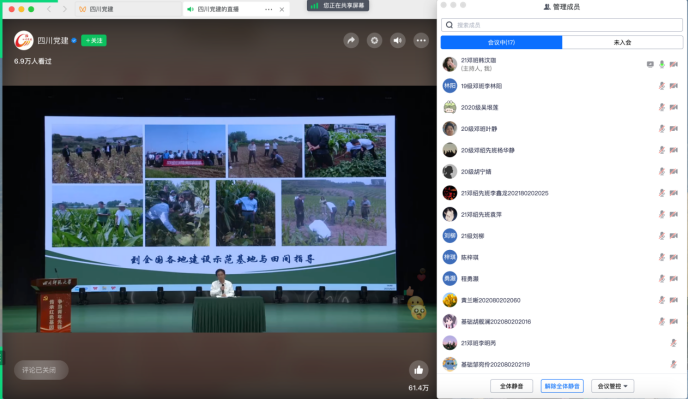
Task: Switch to the 未入会 tab
Action: 622,43
